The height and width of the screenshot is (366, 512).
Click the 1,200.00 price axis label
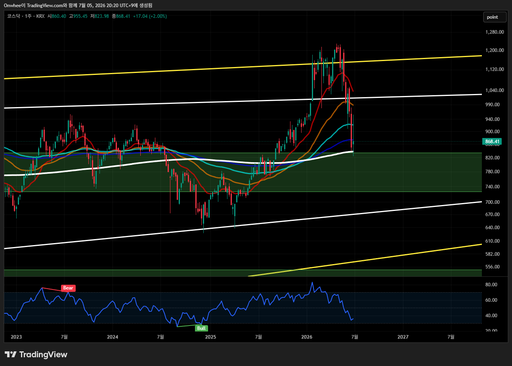pyautogui.click(x=494, y=50)
